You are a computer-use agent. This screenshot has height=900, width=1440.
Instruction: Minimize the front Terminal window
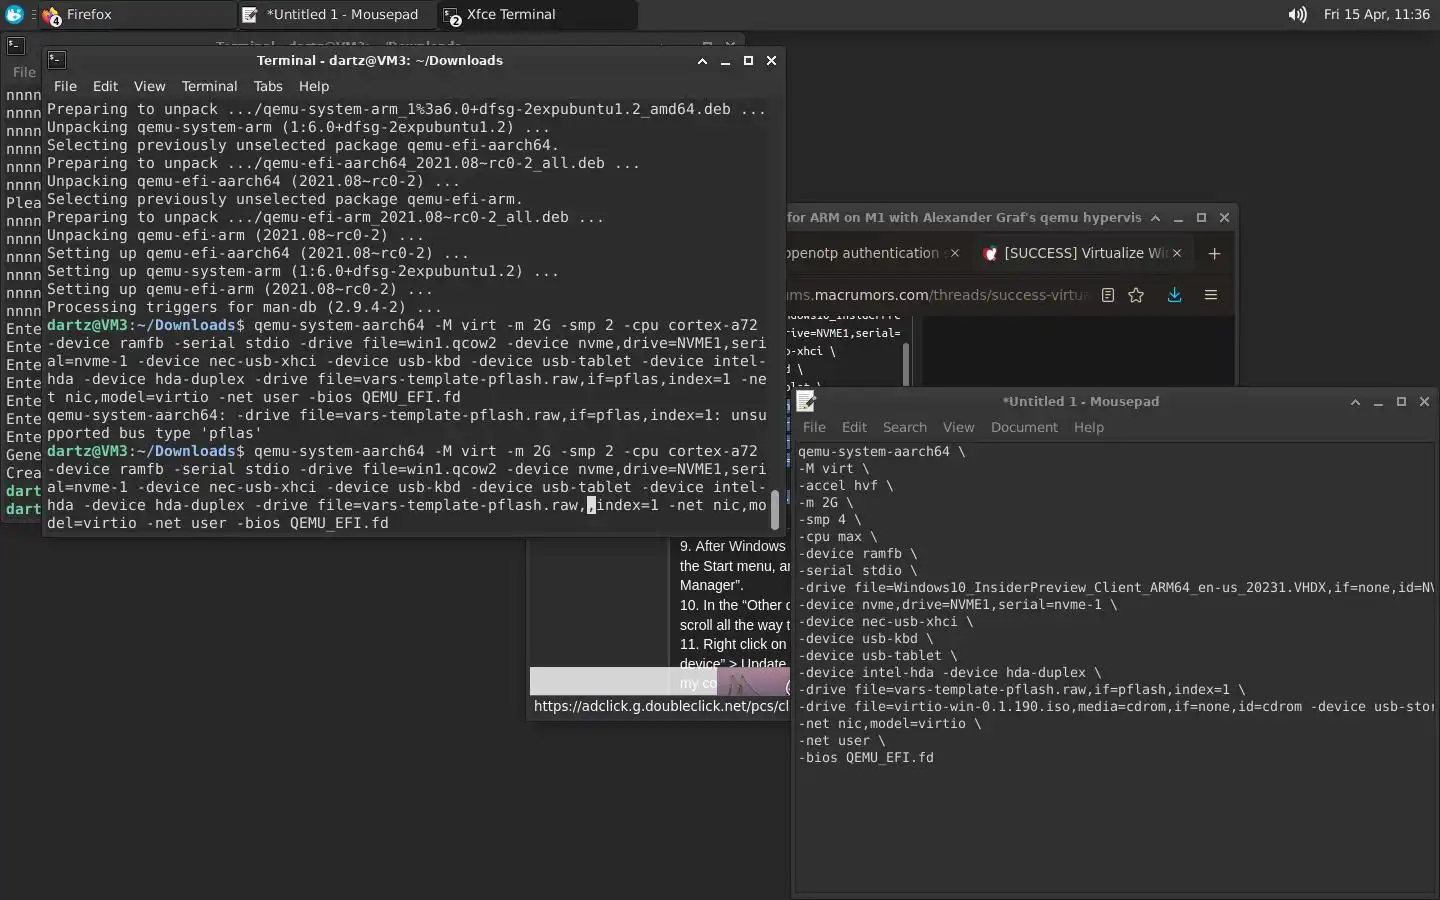click(x=725, y=60)
